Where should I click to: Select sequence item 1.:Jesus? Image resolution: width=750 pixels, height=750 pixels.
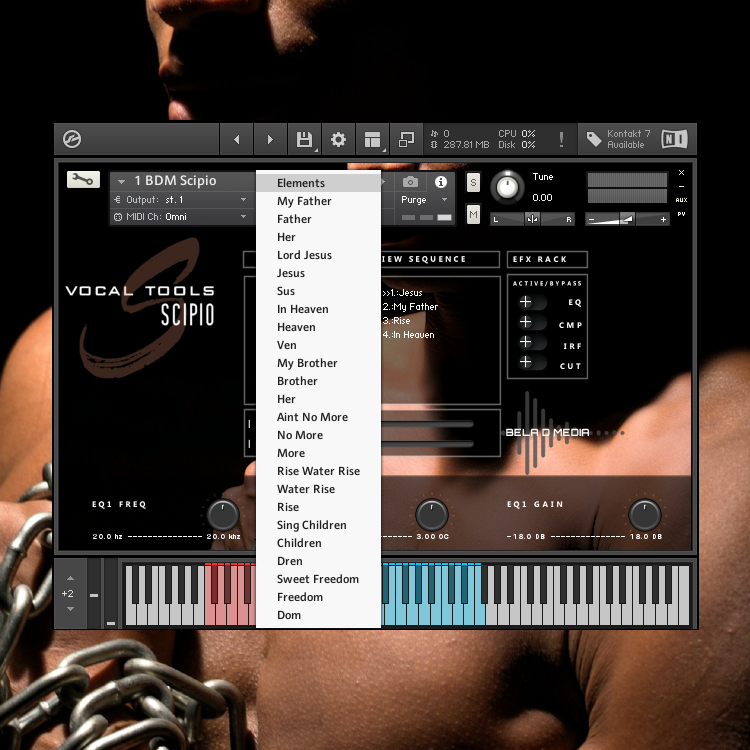[x=402, y=293]
